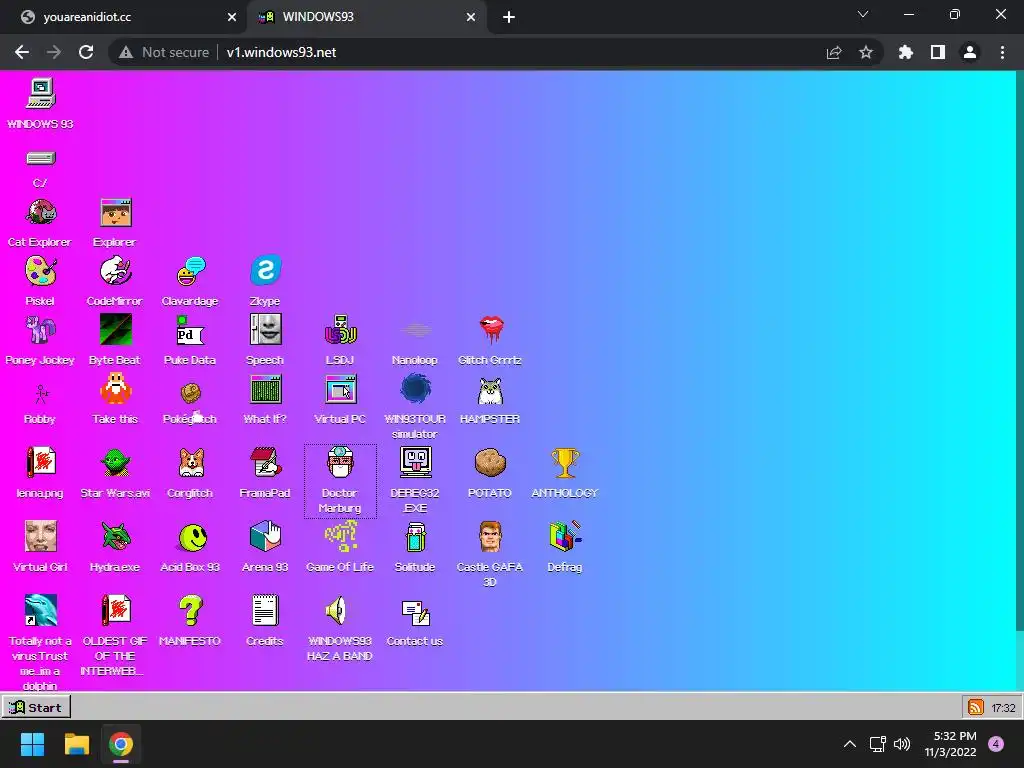Open WIN93TOUR simulator icon
Viewport: 1024px width, 768px height.
pos(415,391)
